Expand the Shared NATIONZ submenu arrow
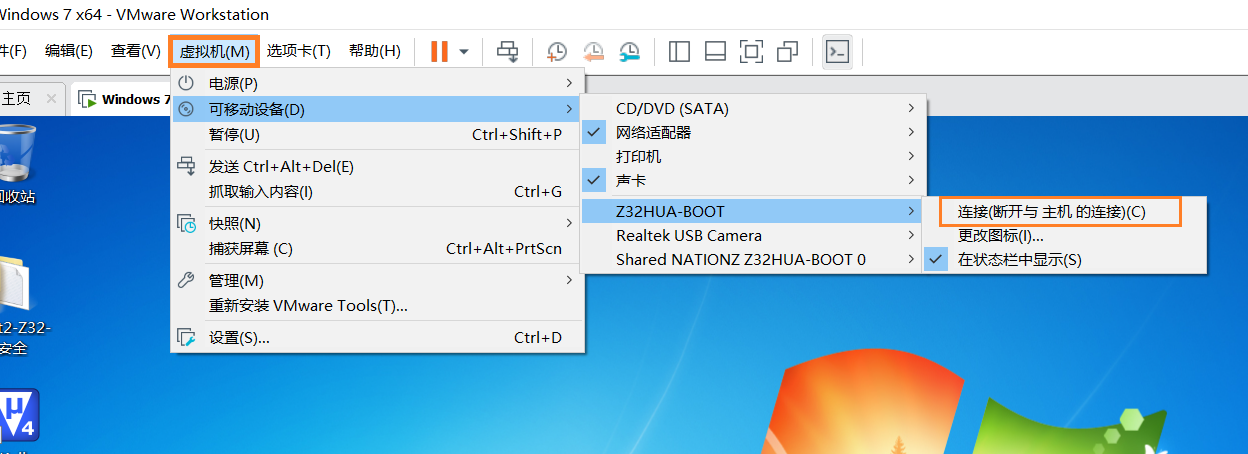This screenshot has height=454, width=1248. coord(911,260)
